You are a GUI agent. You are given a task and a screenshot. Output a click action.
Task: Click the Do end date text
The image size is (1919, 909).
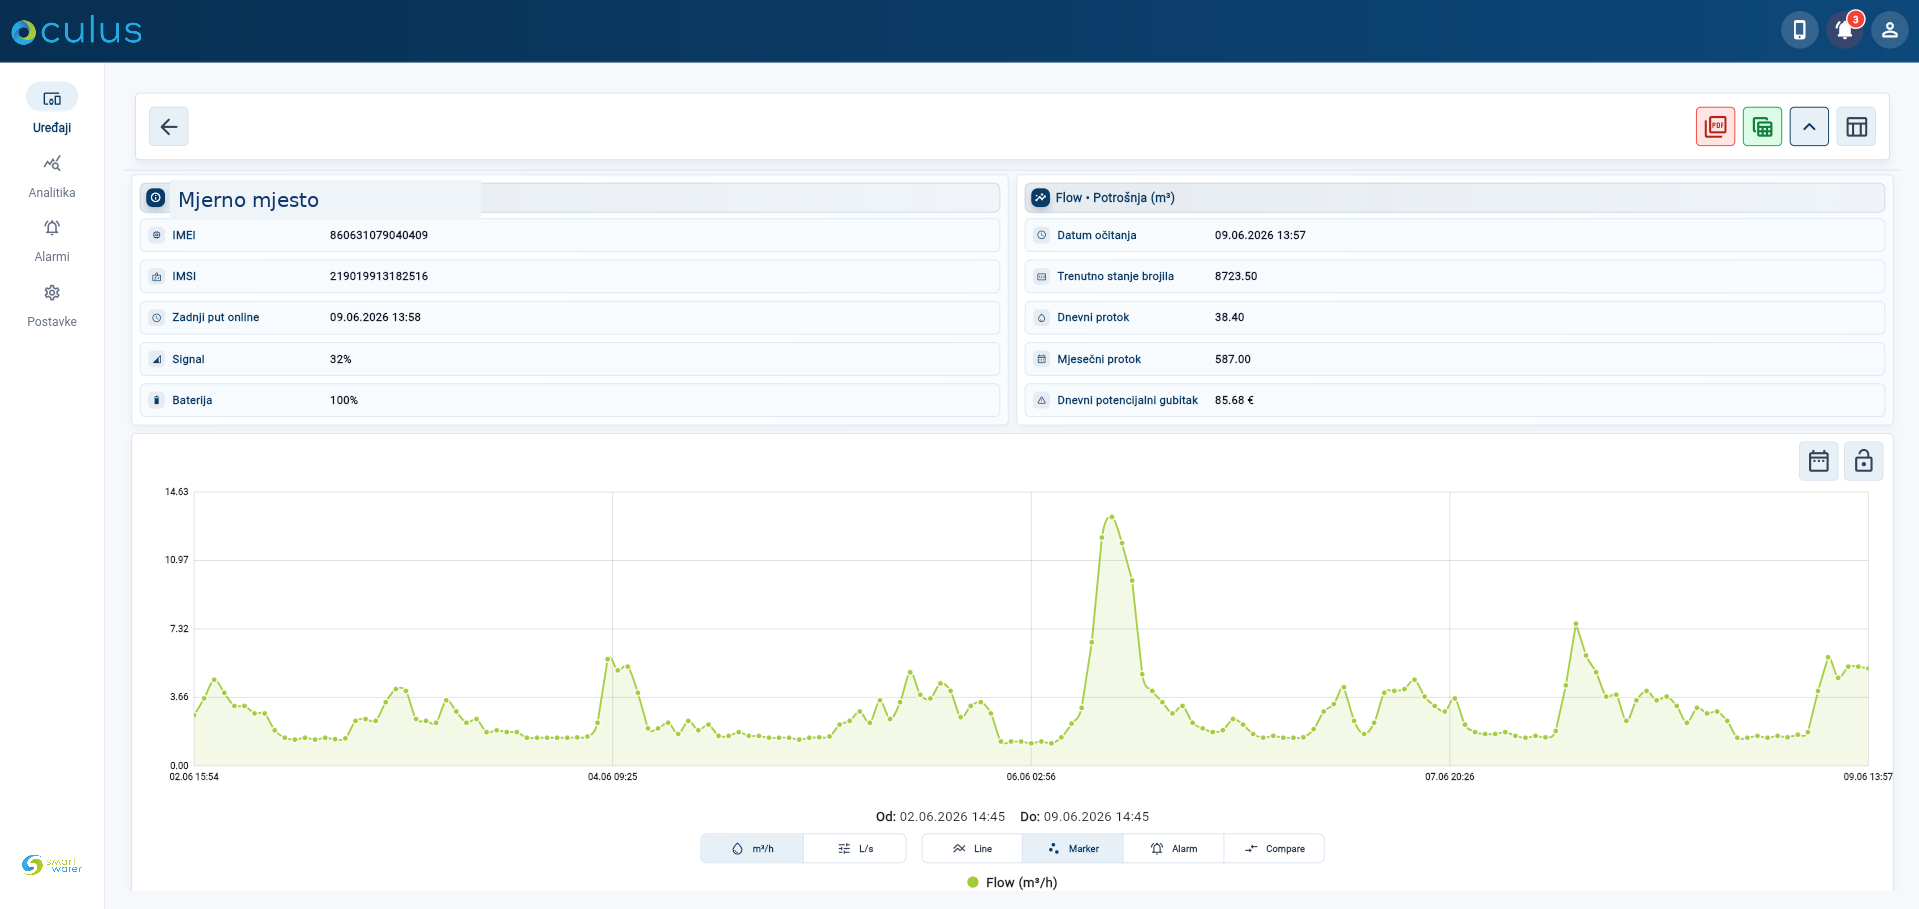(x=1085, y=817)
